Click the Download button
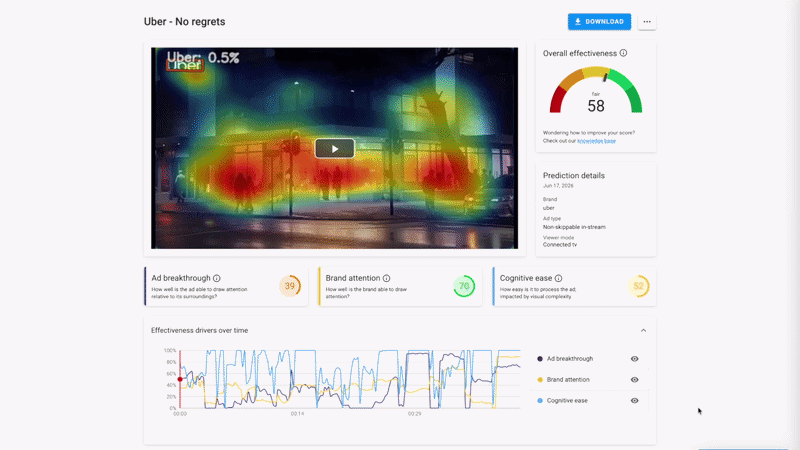Viewport: 800px width, 450px height. 599,21
